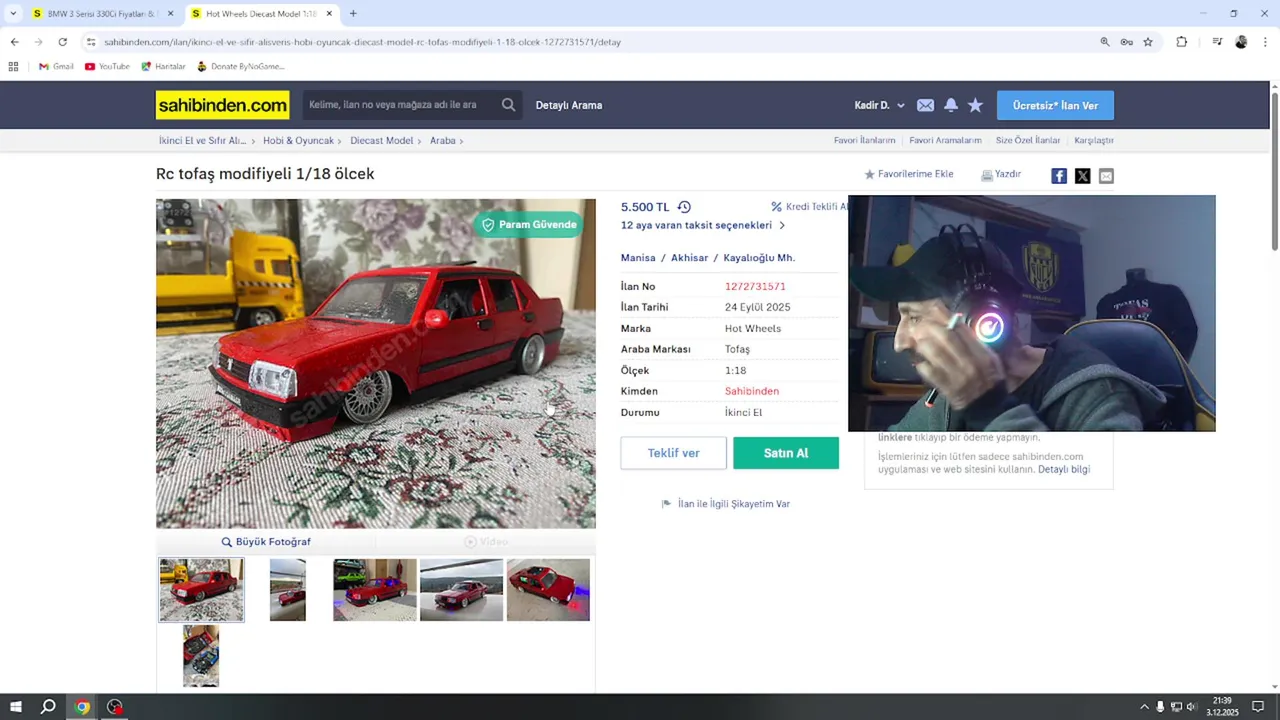This screenshot has height=720, width=1280.
Task: Report listing via İlan ile İlgili Şikayetim Var
Action: click(x=726, y=504)
